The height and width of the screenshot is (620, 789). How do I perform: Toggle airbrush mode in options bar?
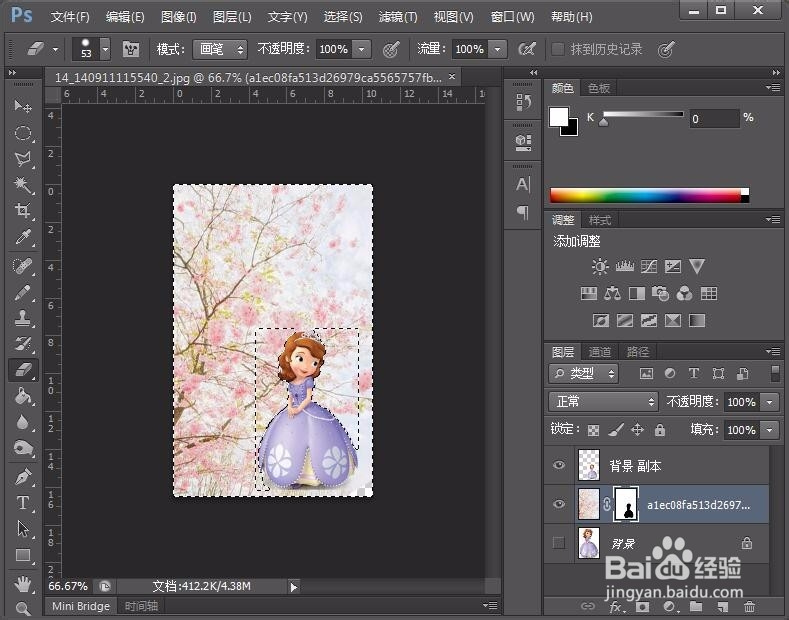point(527,49)
